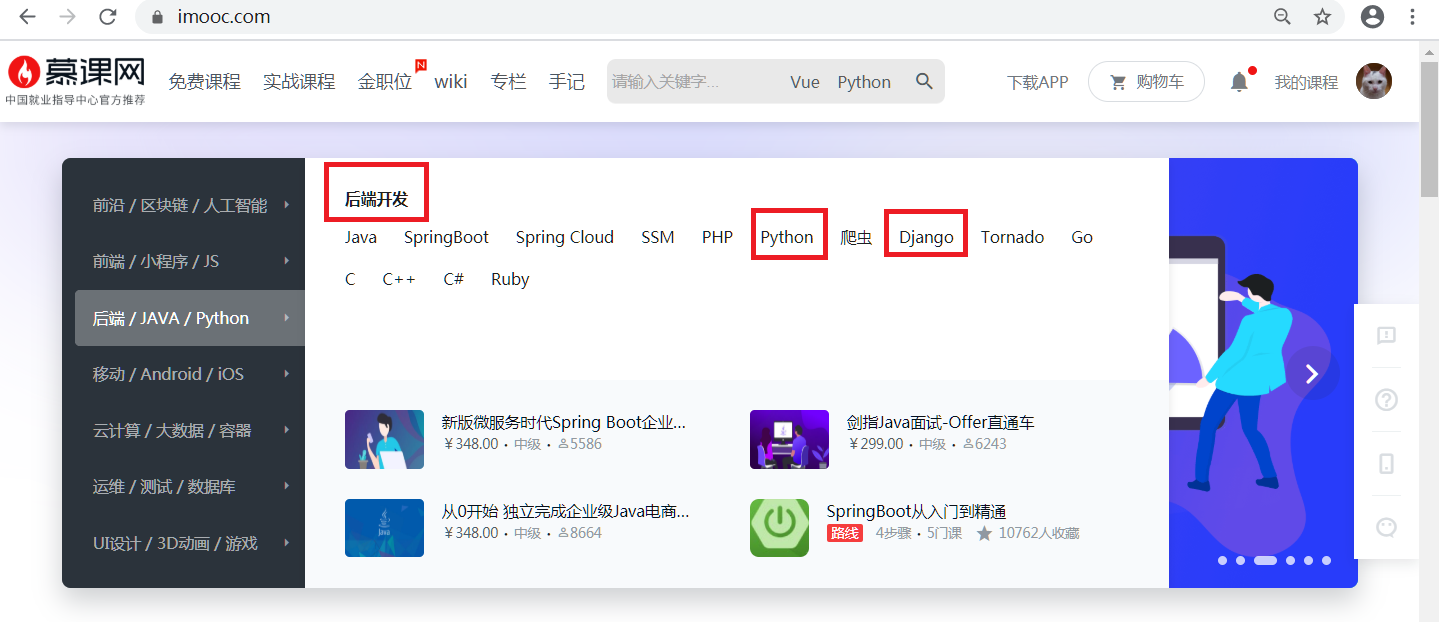Select the 爬虫 topic link
Viewport: 1439px width, 622px height.
pos(857,237)
